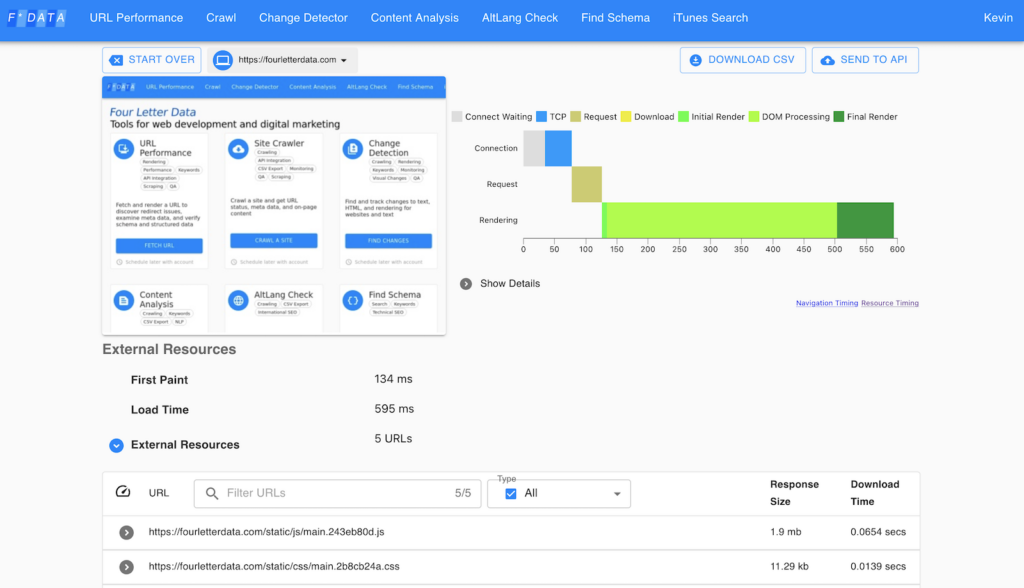Collapse the External Resources section
Viewport: 1024px width, 588px height.
[x=116, y=445]
